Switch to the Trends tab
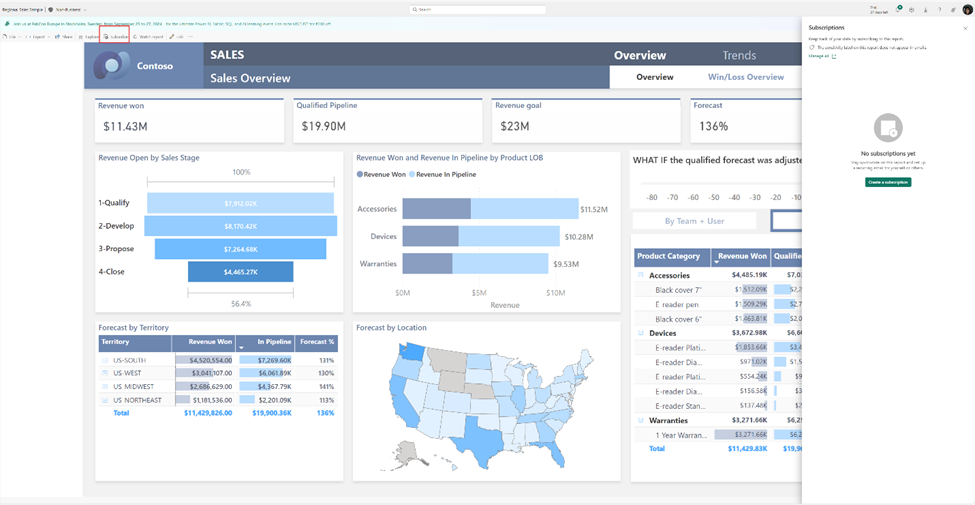The image size is (975, 505). click(739, 55)
